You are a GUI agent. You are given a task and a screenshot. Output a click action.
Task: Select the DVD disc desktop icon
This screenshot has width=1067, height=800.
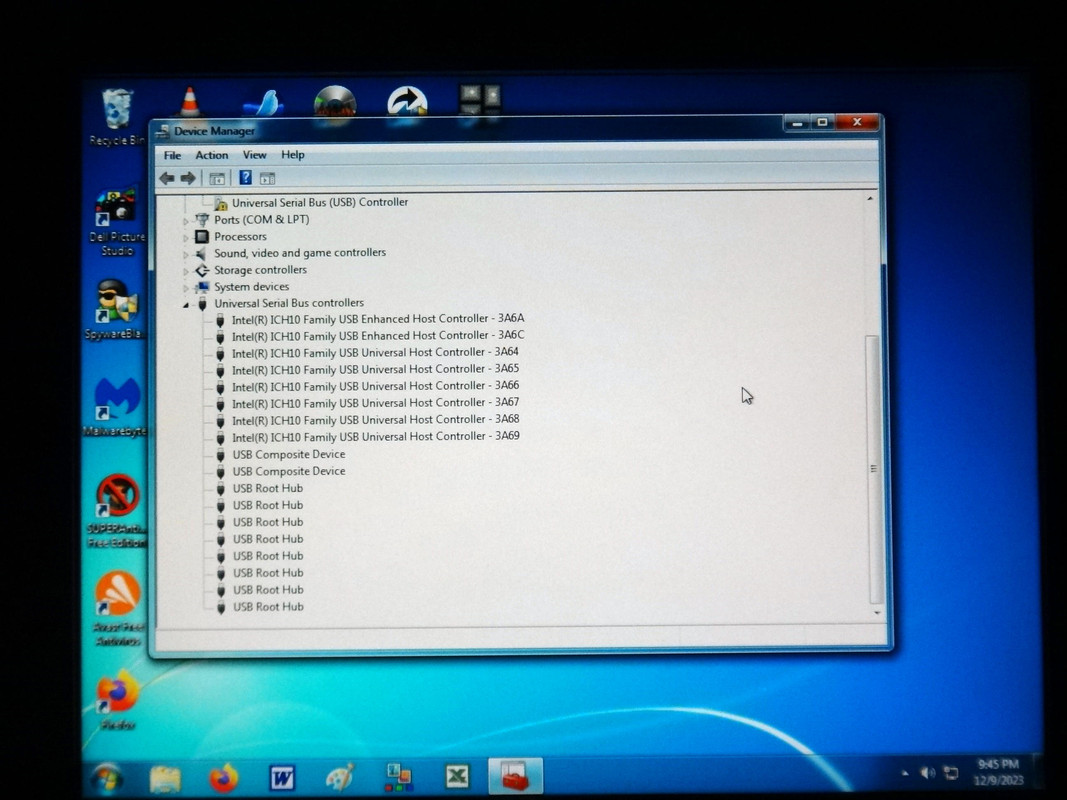tap(335, 103)
